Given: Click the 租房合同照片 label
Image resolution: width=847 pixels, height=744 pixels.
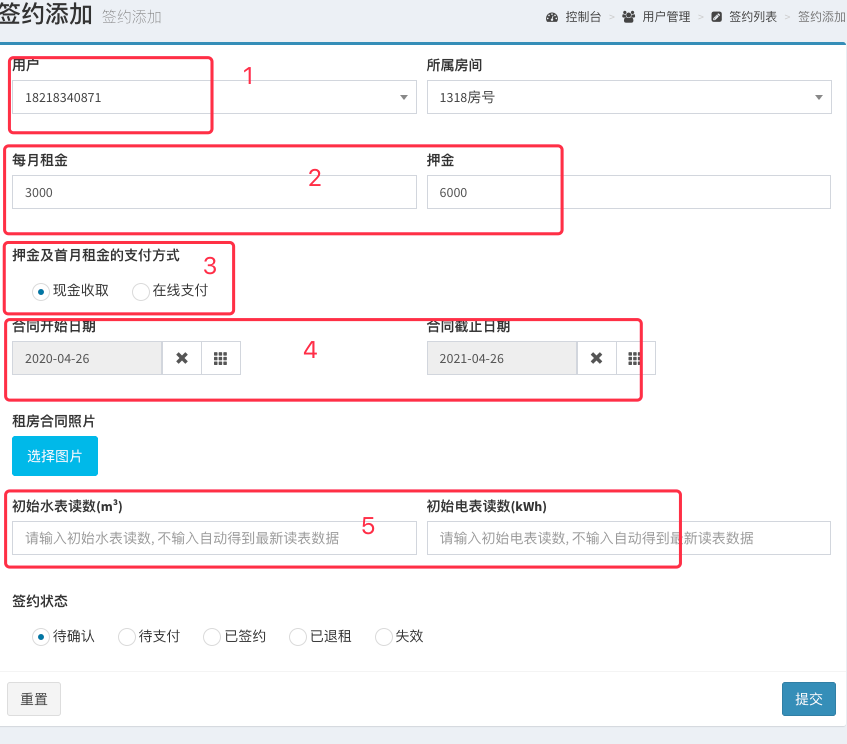Looking at the screenshot, I should click(53, 421).
